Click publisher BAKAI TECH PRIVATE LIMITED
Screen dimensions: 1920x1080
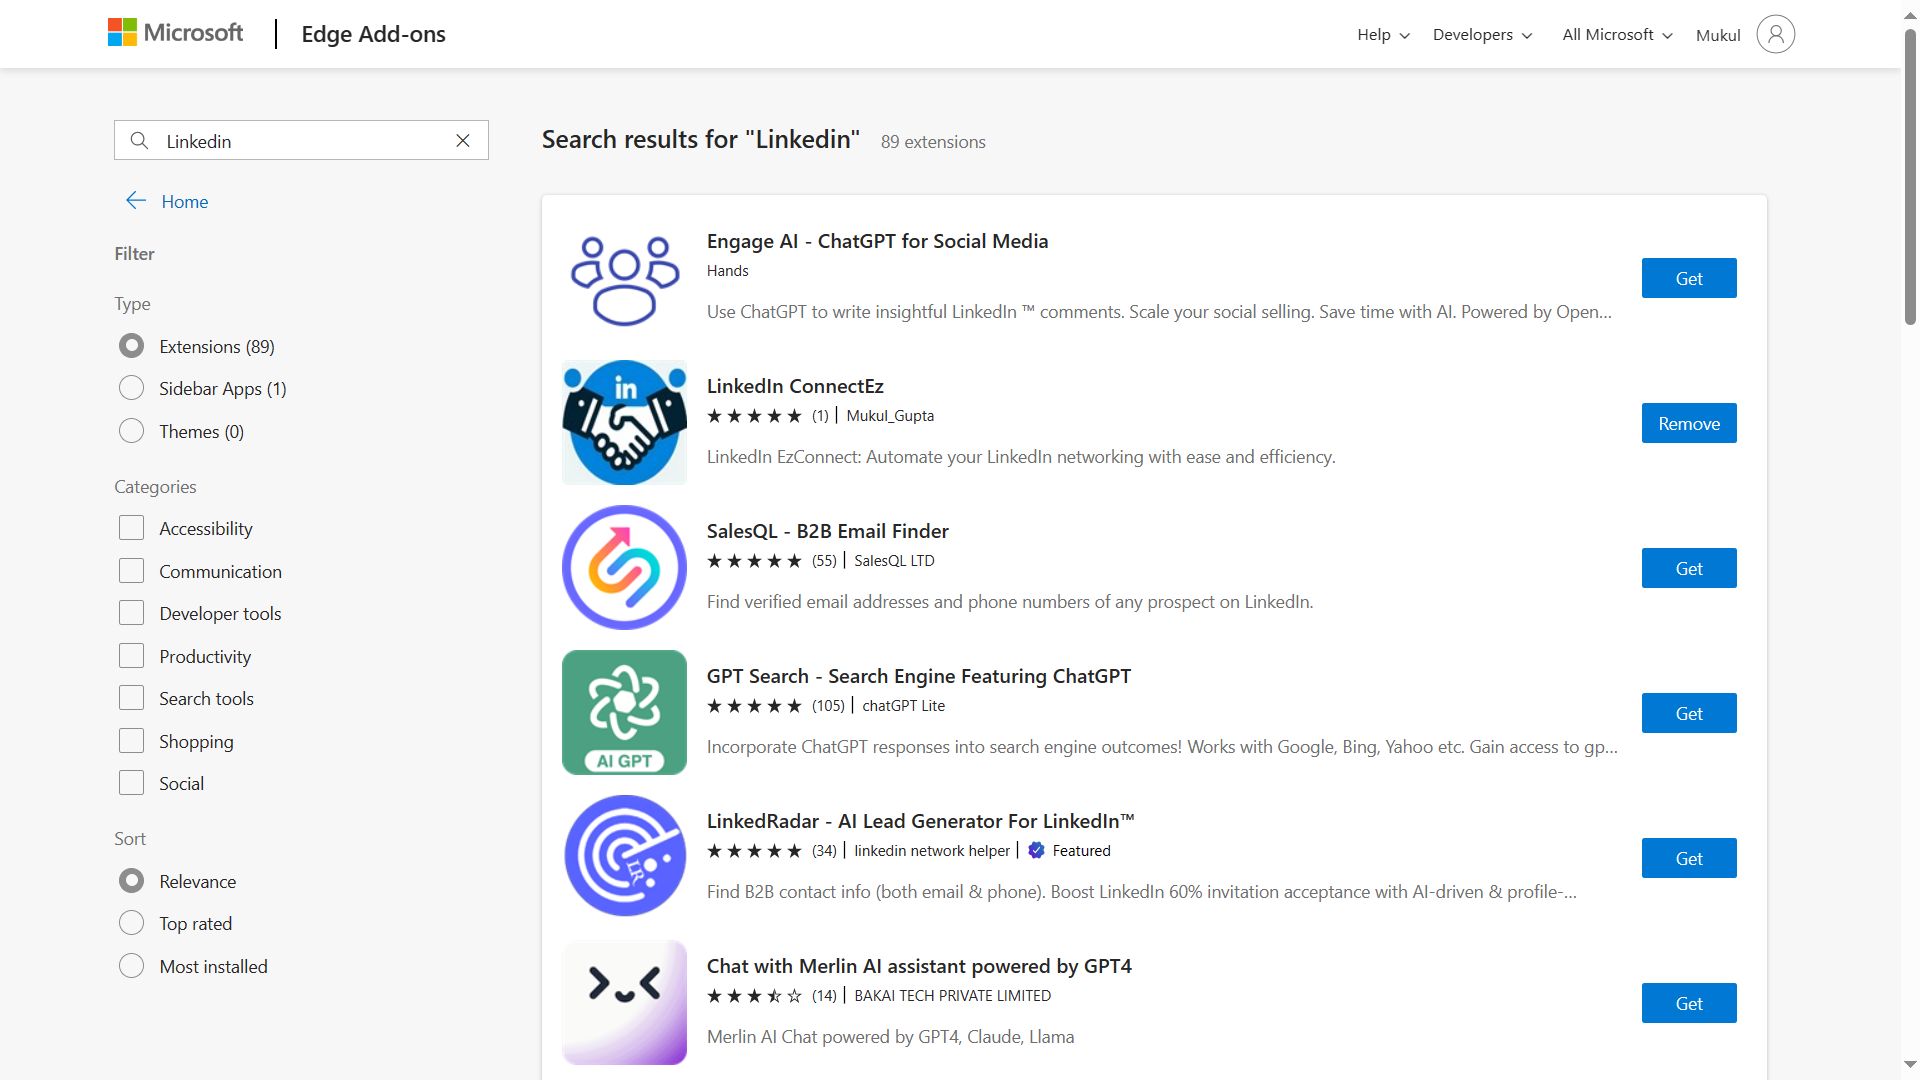pyautogui.click(x=952, y=996)
